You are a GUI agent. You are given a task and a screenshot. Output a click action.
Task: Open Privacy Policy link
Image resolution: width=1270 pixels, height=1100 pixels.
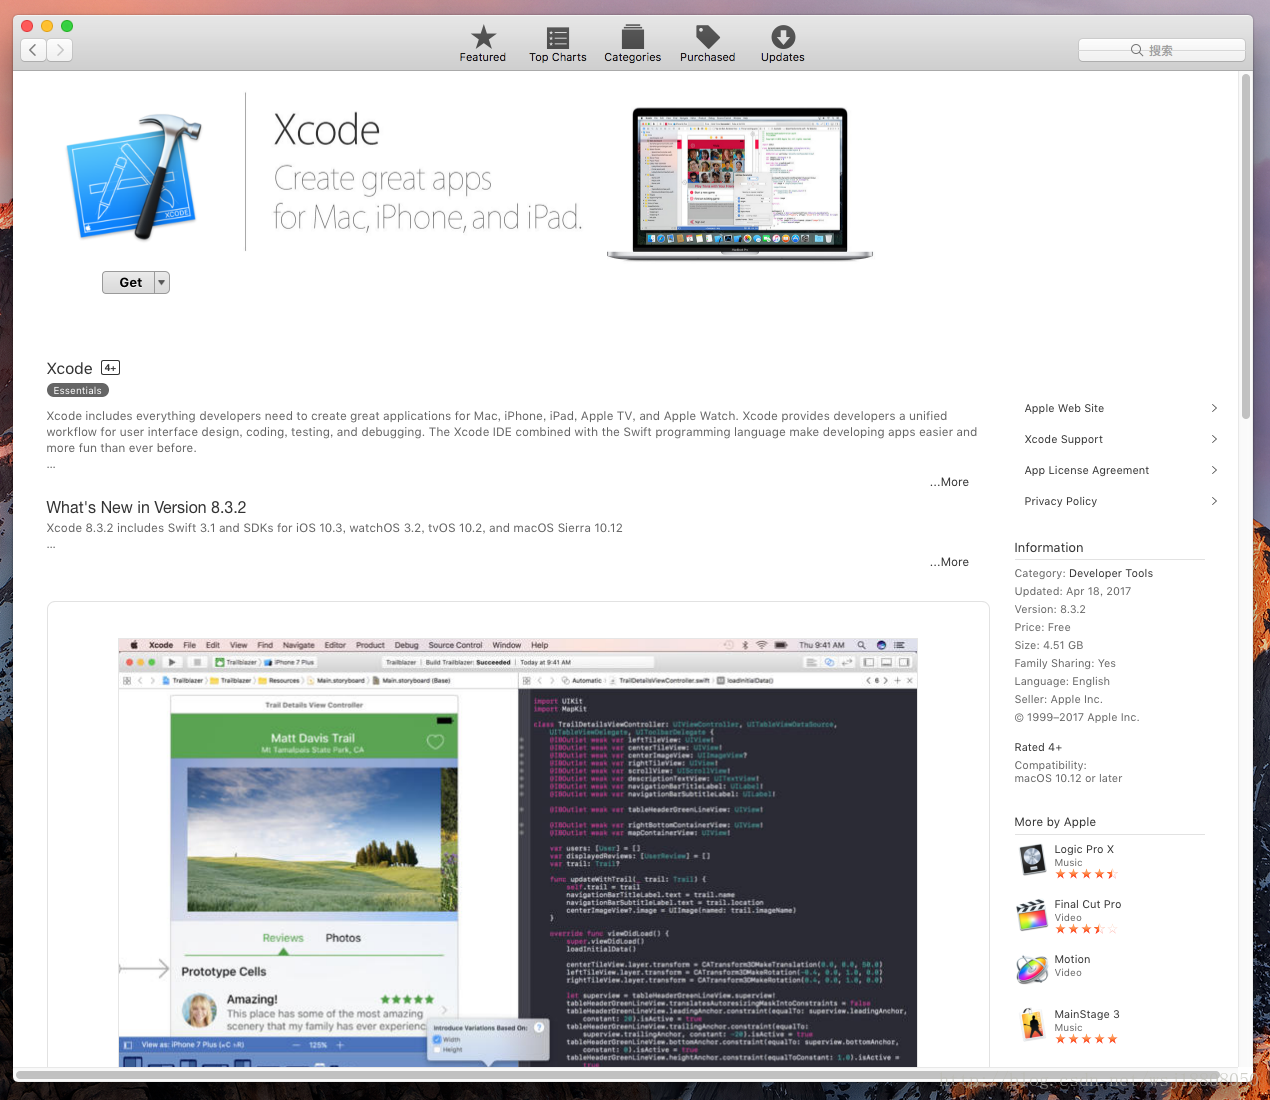tap(1060, 501)
